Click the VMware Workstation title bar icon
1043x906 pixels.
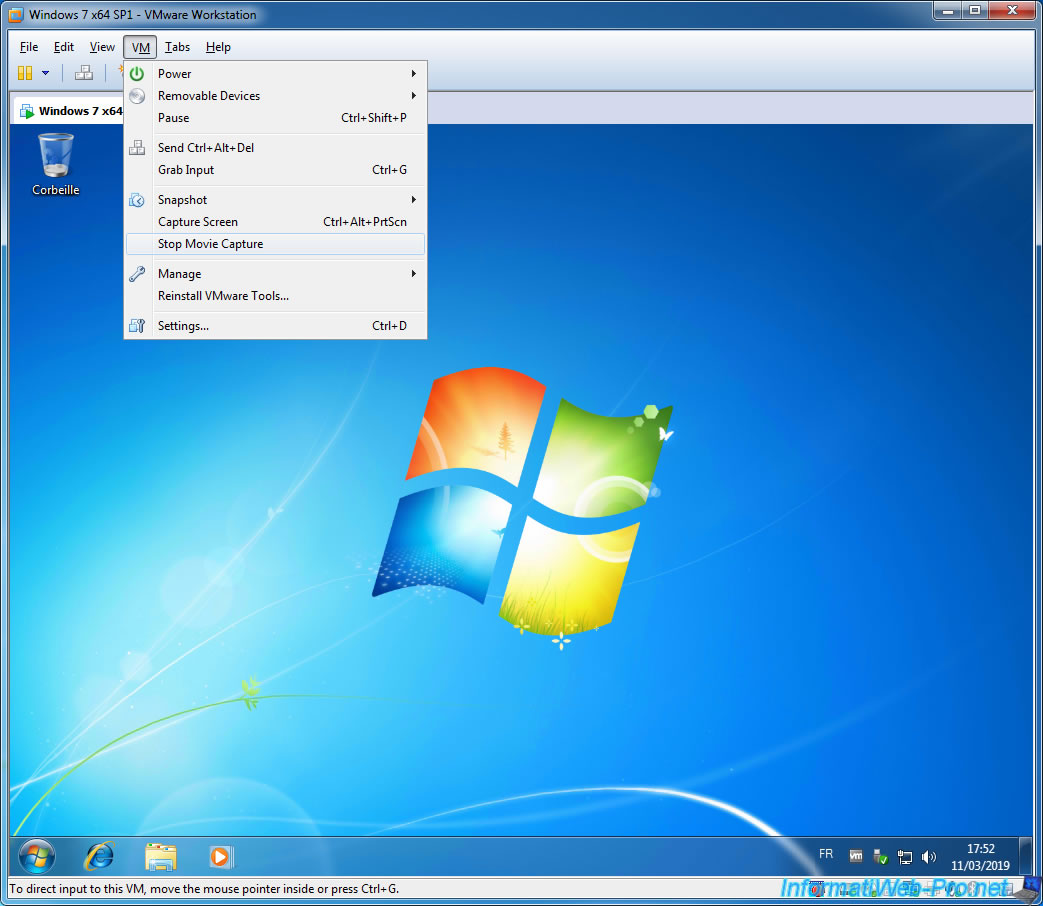coord(16,15)
